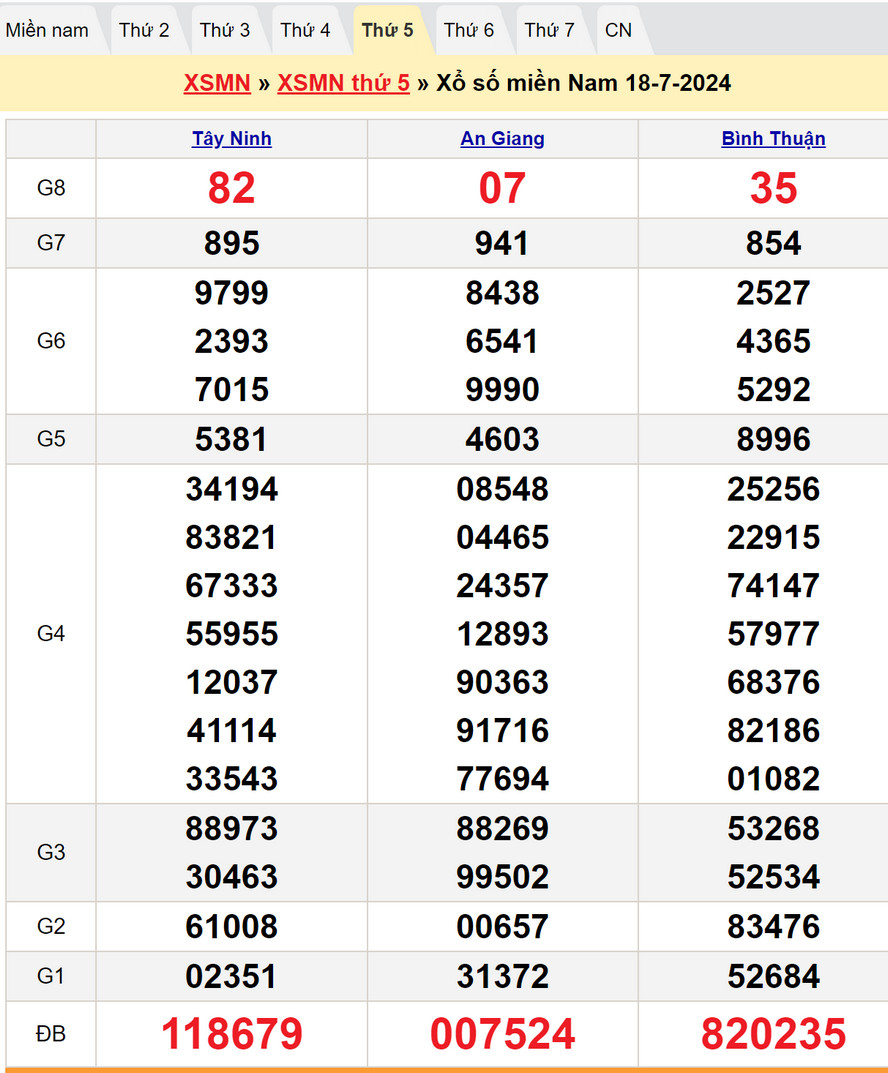
Task: Open the XSMN thứ 5 breadcrumb link
Action: pos(343,83)
